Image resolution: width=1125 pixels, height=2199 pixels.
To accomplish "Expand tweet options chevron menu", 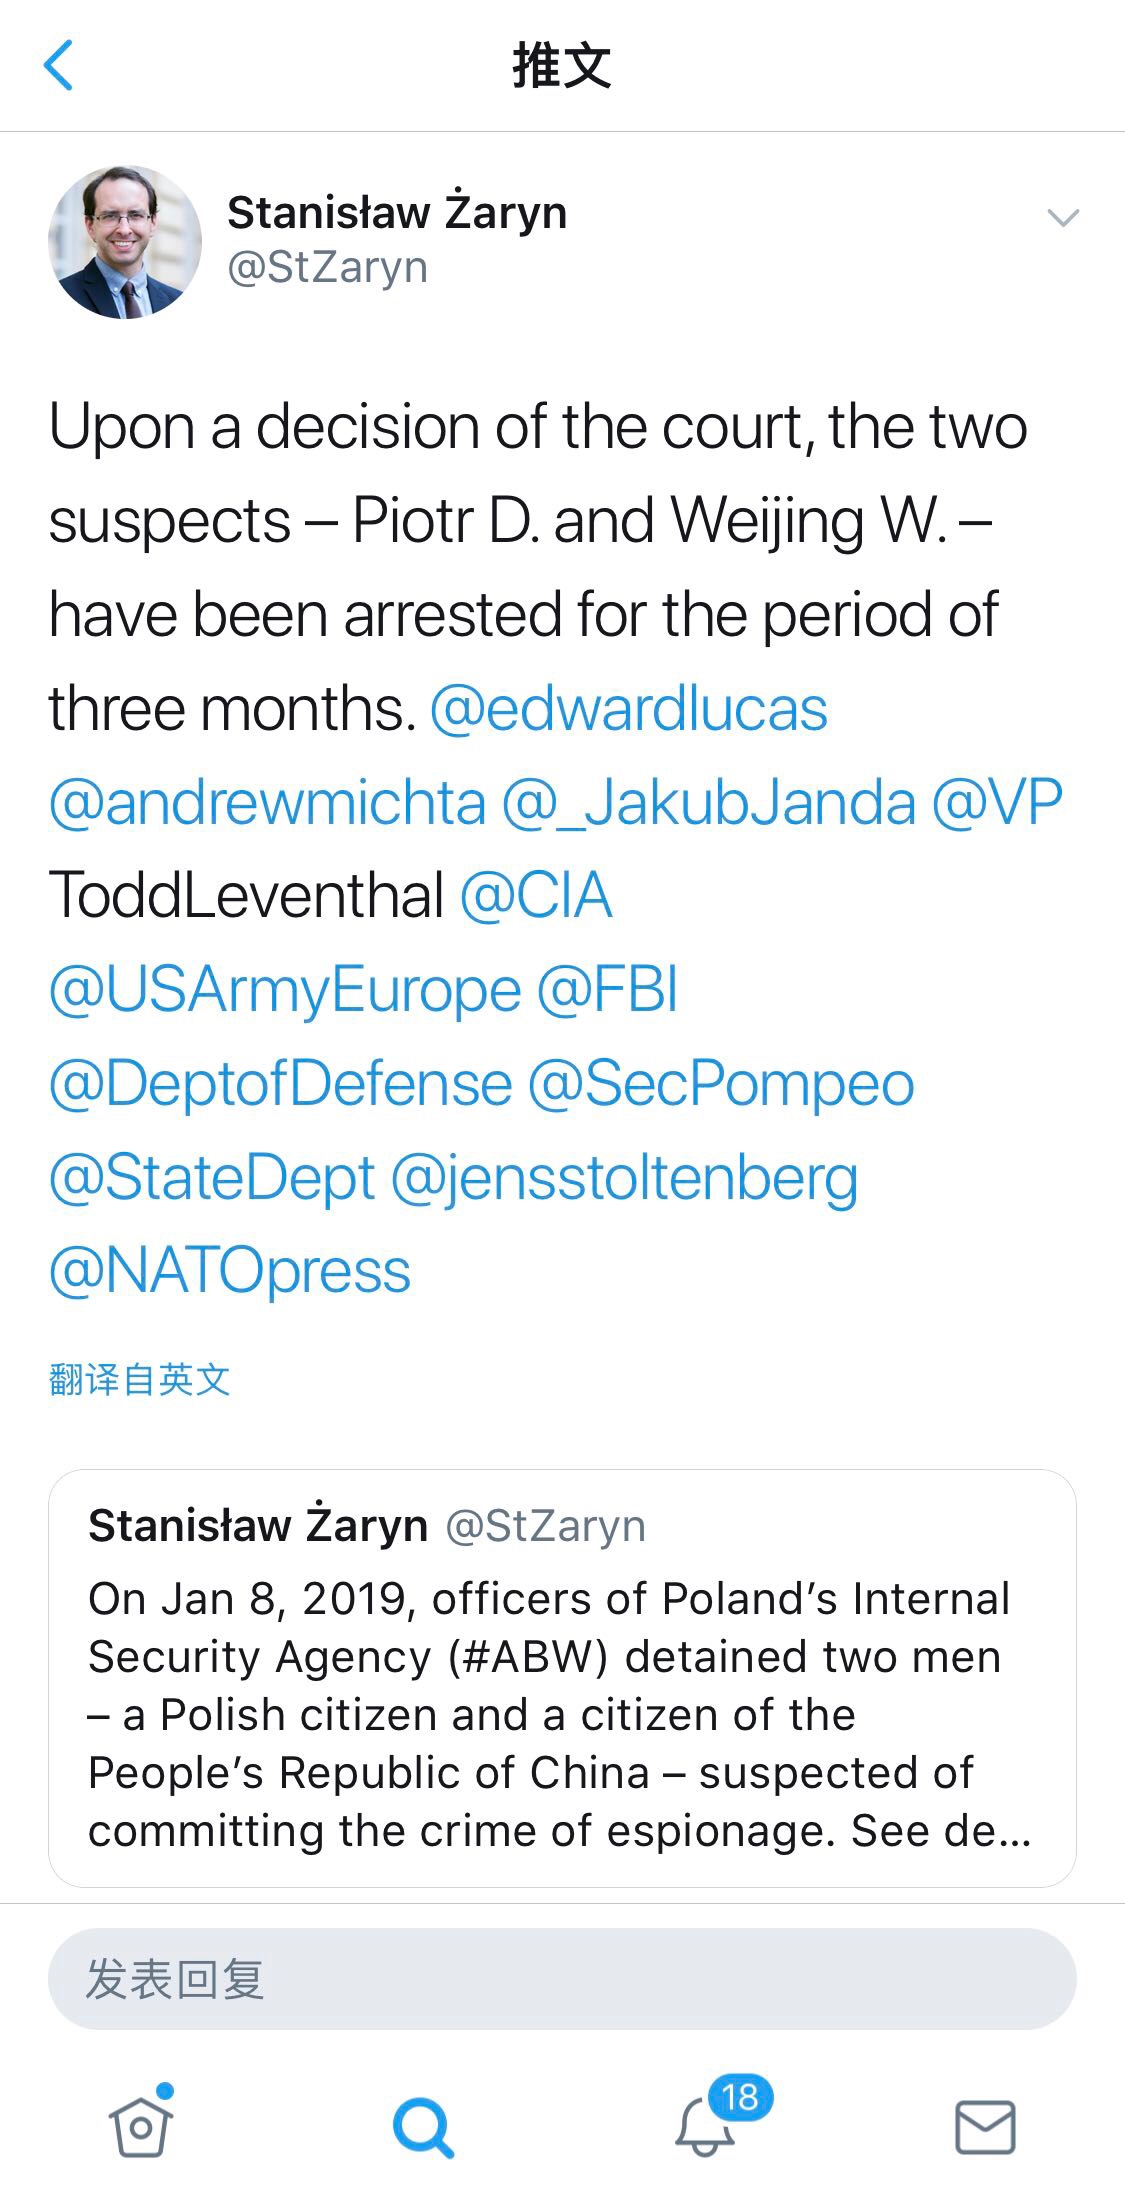I will (x=1062, y=218).
